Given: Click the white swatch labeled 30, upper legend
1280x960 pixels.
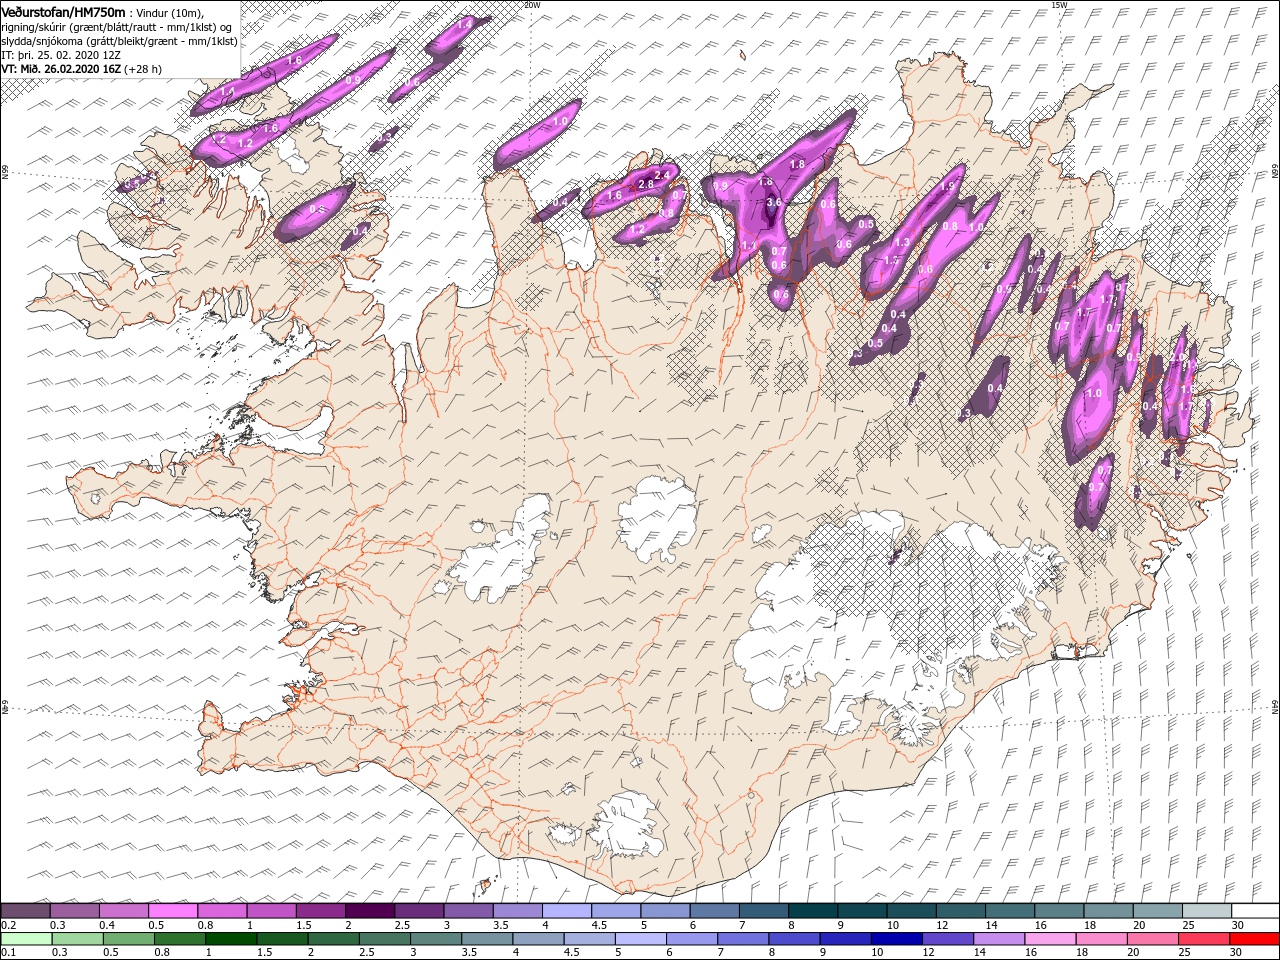Looking at the screenshot, I should pyautogui.click(x=1255, y=910).
